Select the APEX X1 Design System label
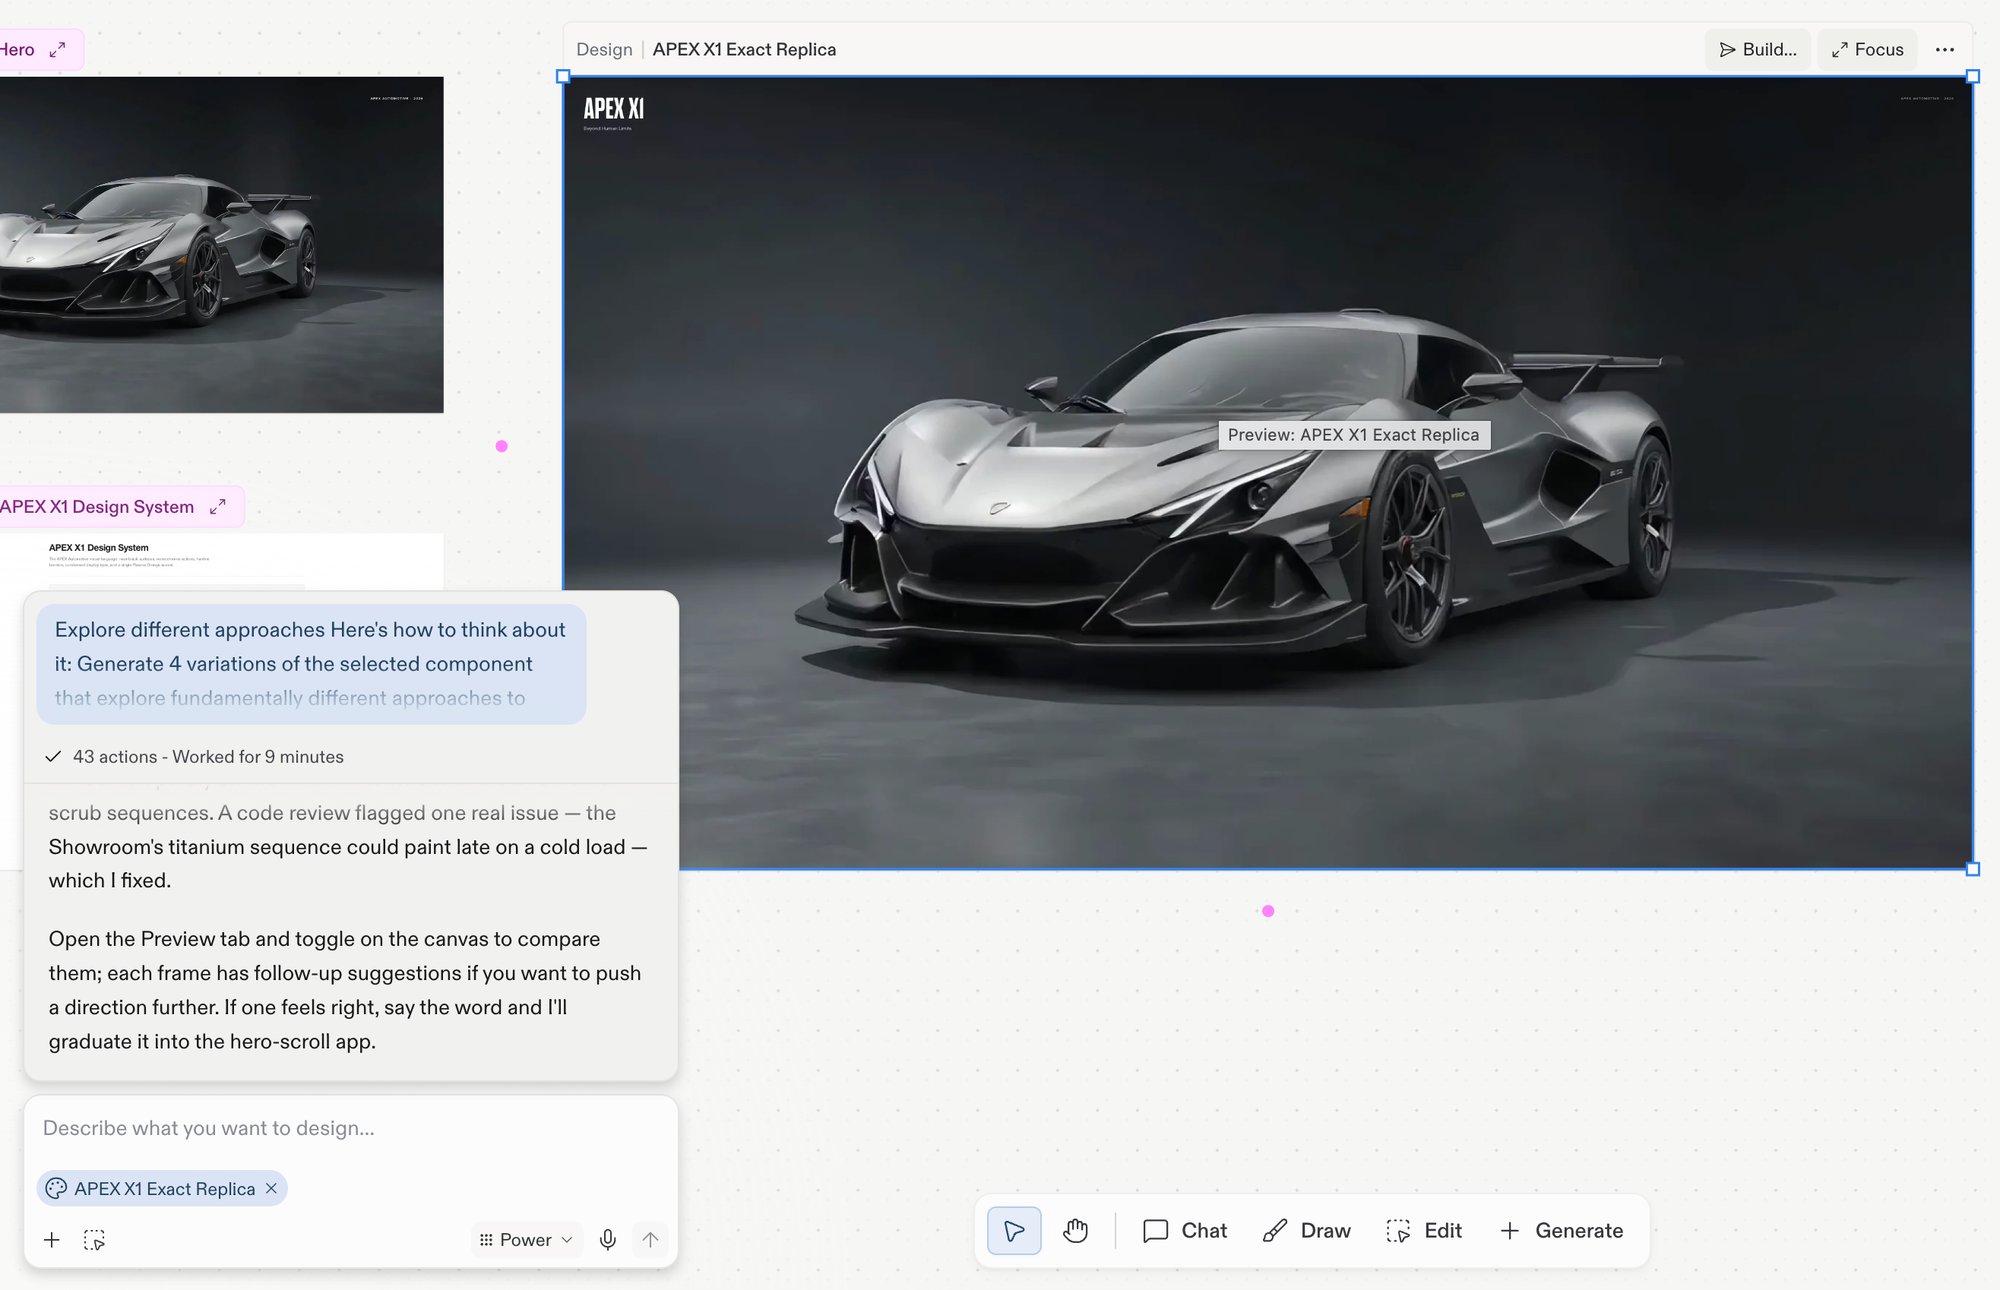 coord(97,506)
